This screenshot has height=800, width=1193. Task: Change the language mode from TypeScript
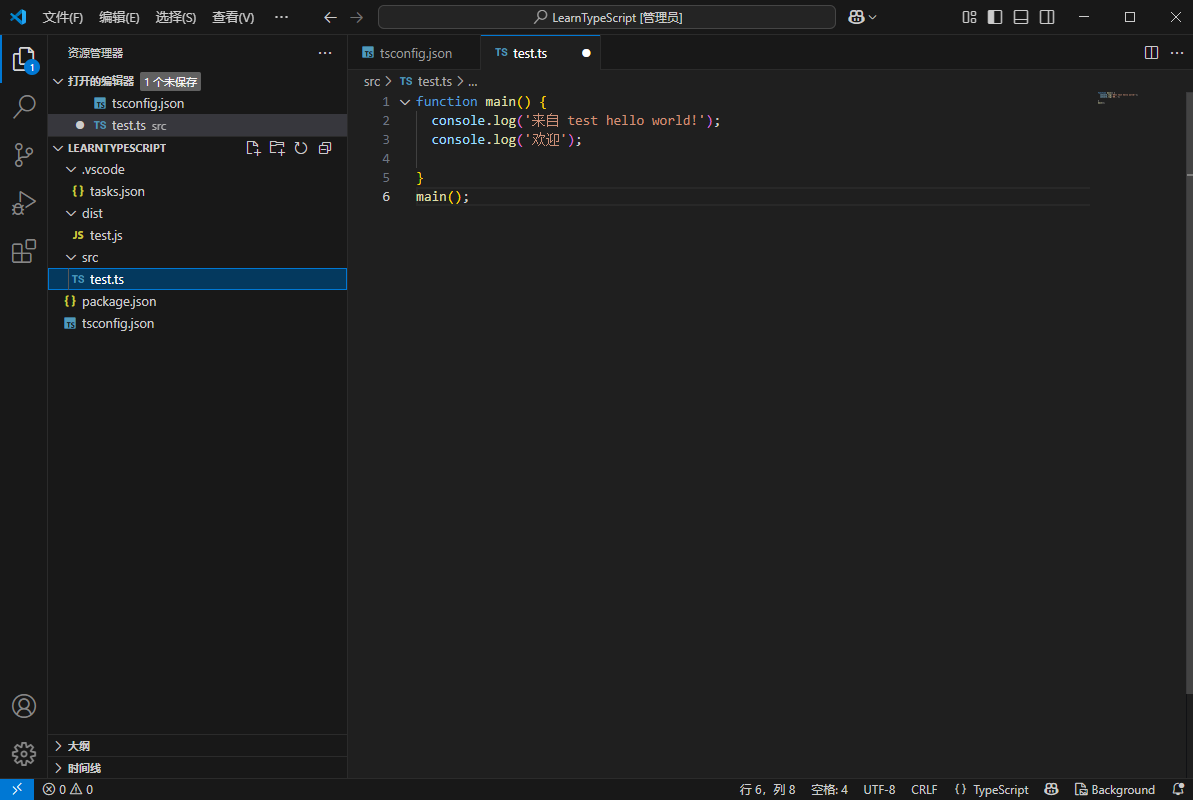(x=991, y=789)
